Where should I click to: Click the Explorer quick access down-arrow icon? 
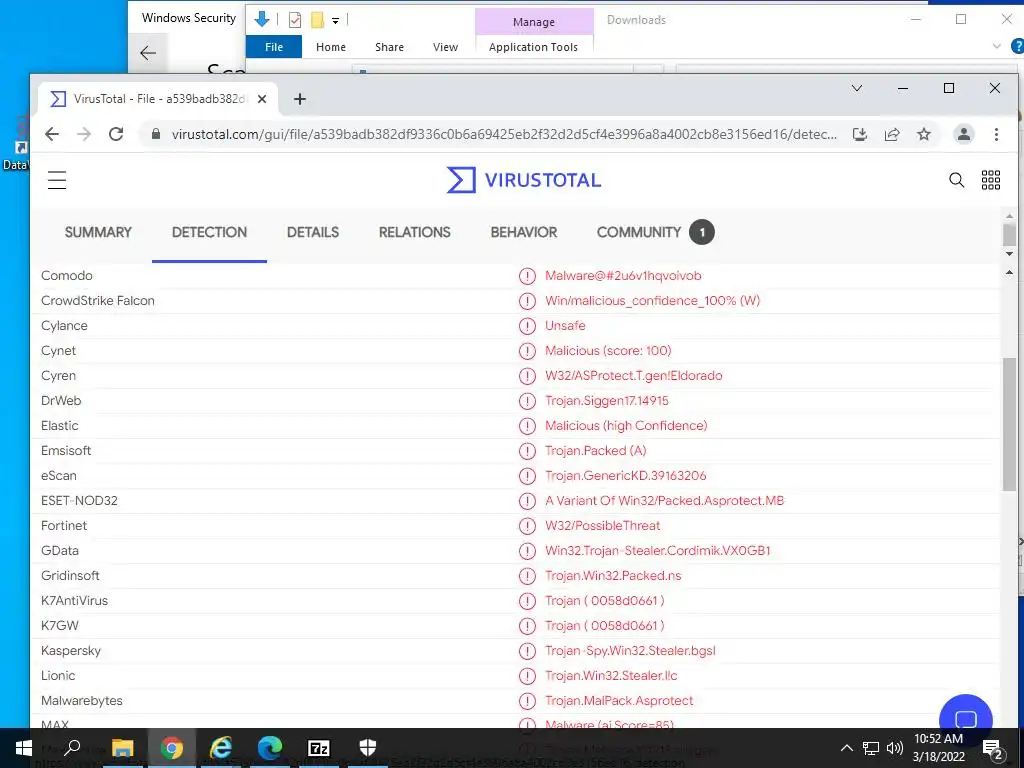[262, 20]
